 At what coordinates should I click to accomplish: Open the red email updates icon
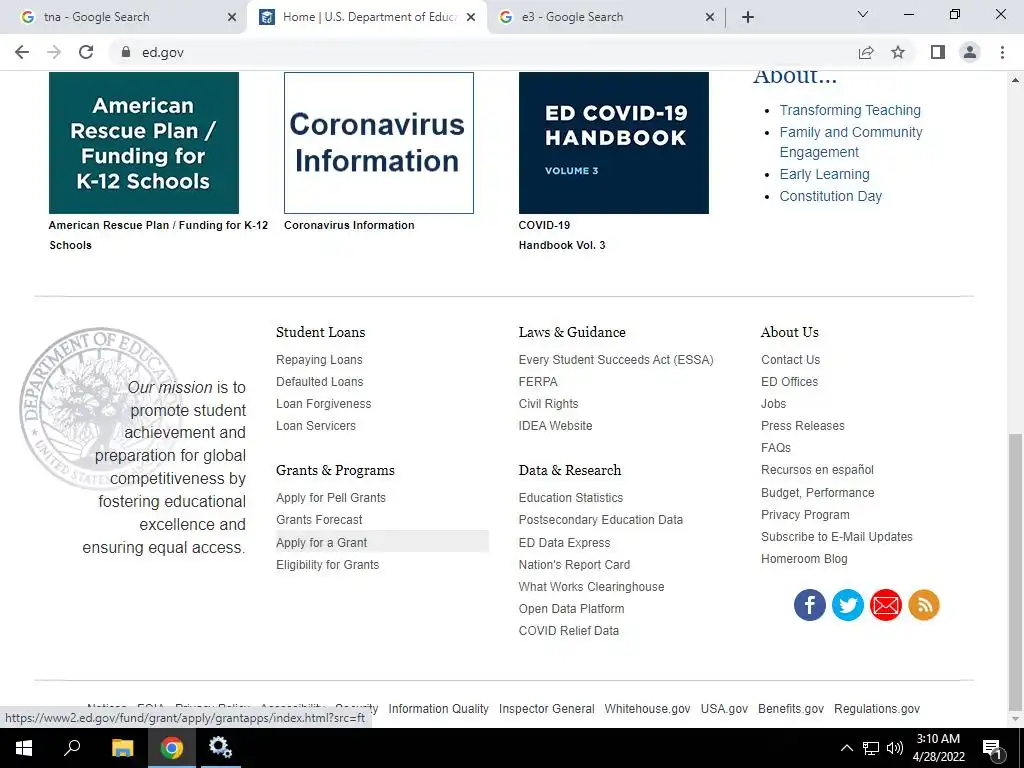[x=886, y=605]
